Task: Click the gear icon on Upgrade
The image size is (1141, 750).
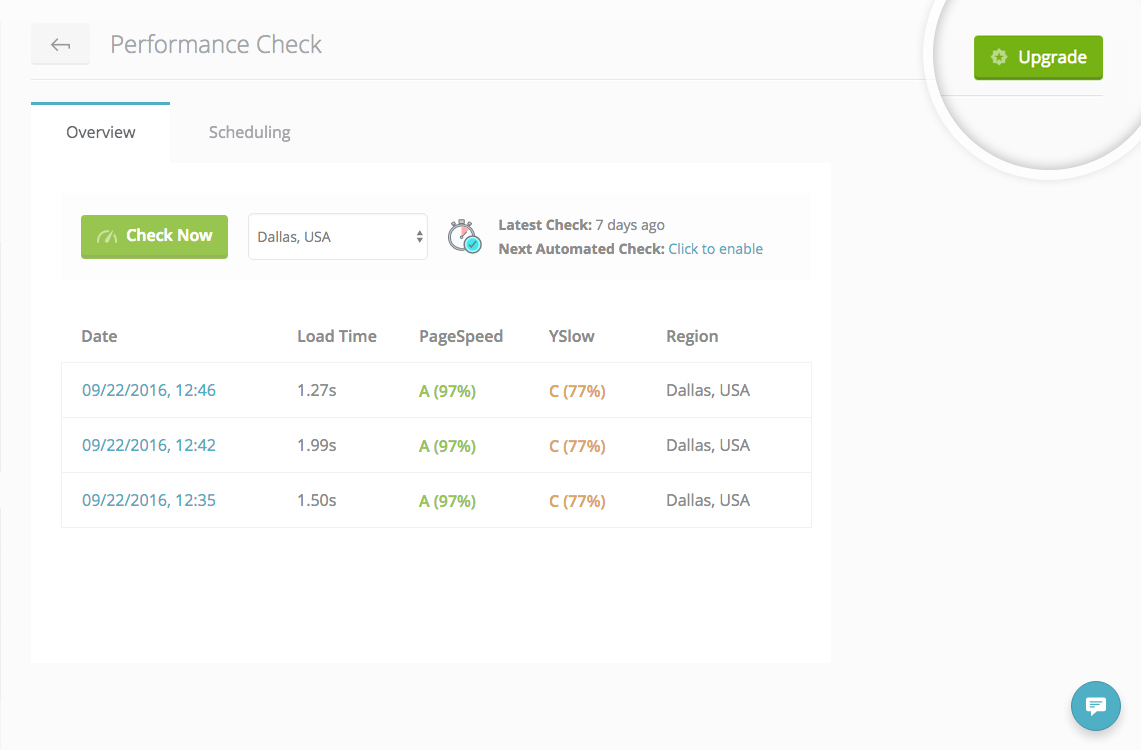Action: (998, 58)
